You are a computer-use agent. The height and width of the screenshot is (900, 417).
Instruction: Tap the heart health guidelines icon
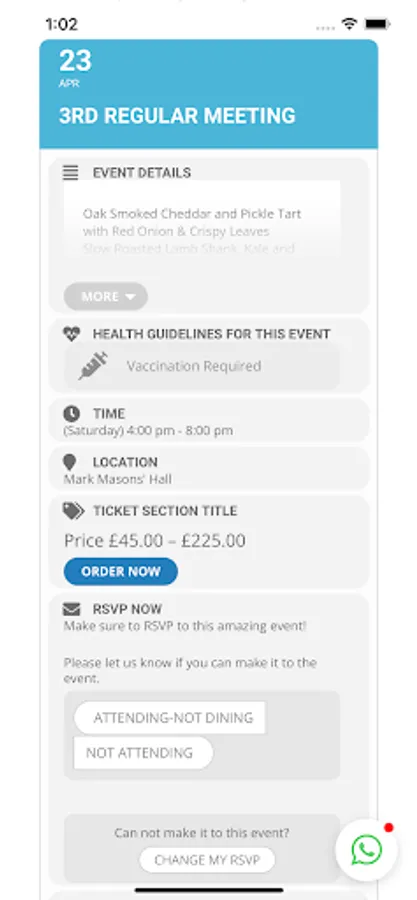(71, 334)
